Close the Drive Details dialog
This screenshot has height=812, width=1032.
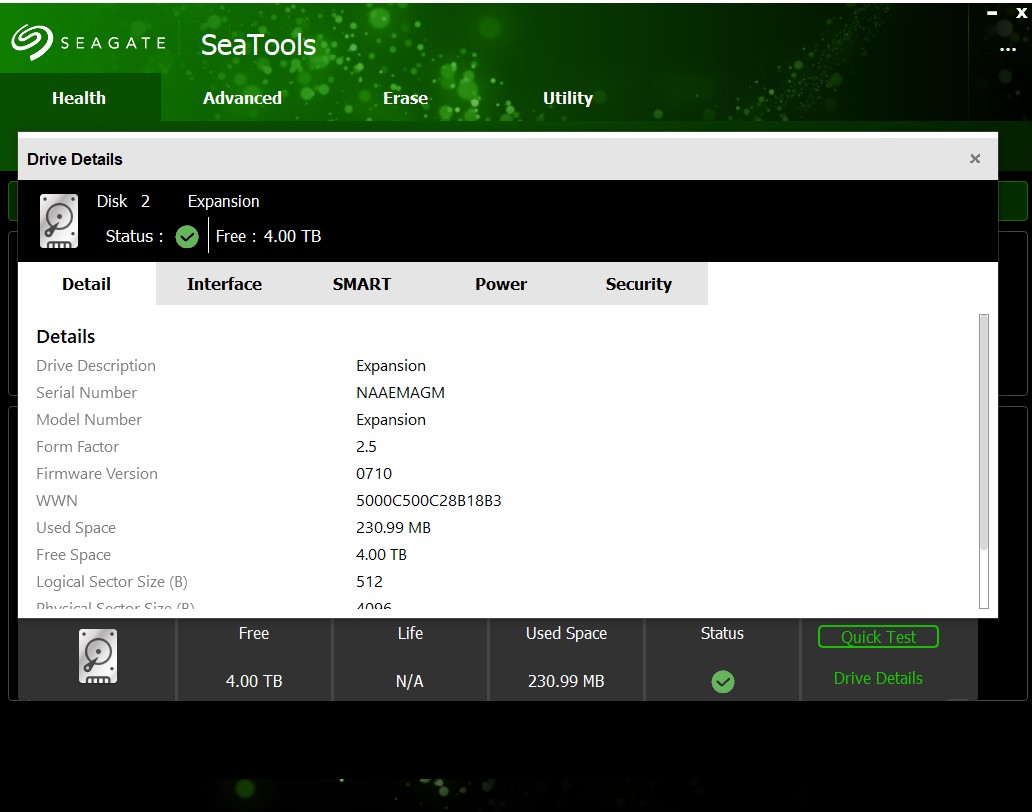pyautogui.click(x=975, y=159)
